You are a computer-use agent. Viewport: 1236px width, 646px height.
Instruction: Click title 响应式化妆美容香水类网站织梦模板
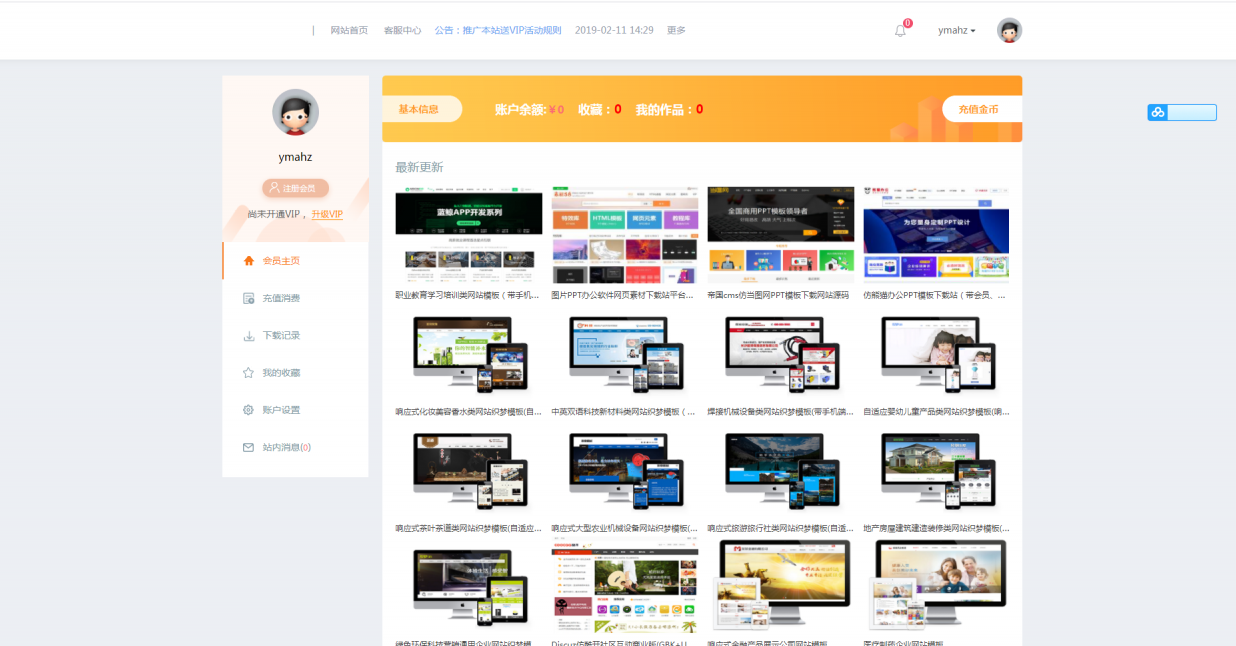tap(469, 411)
